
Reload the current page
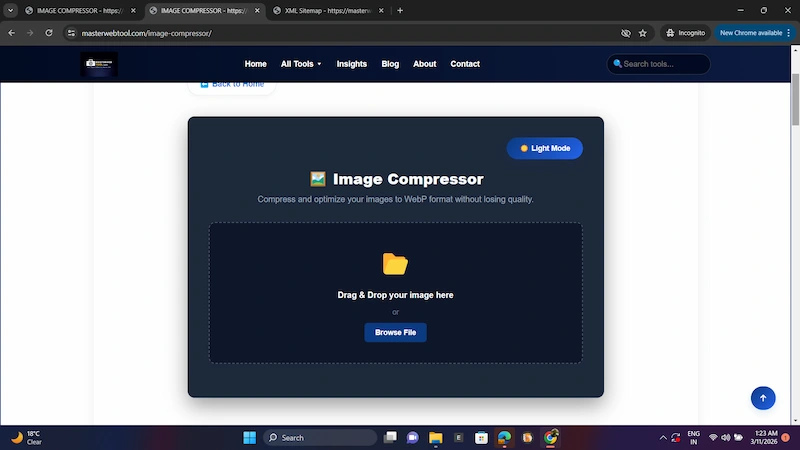pyautogui.click(x=49, y=33)
